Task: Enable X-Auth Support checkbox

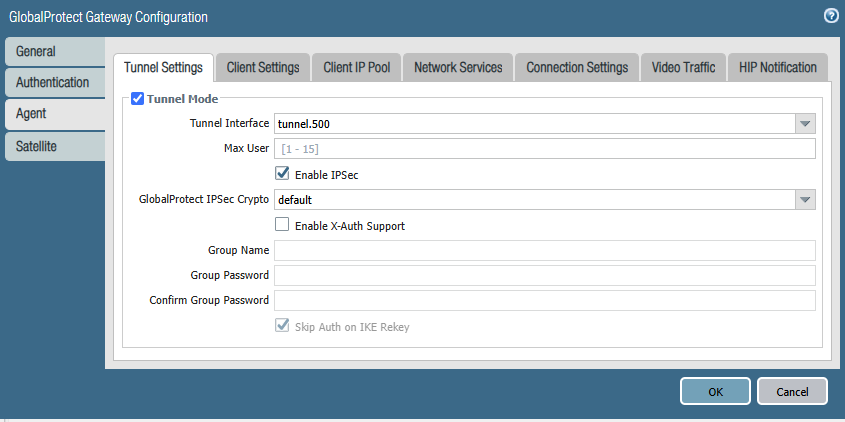Action: click(282, 224)
